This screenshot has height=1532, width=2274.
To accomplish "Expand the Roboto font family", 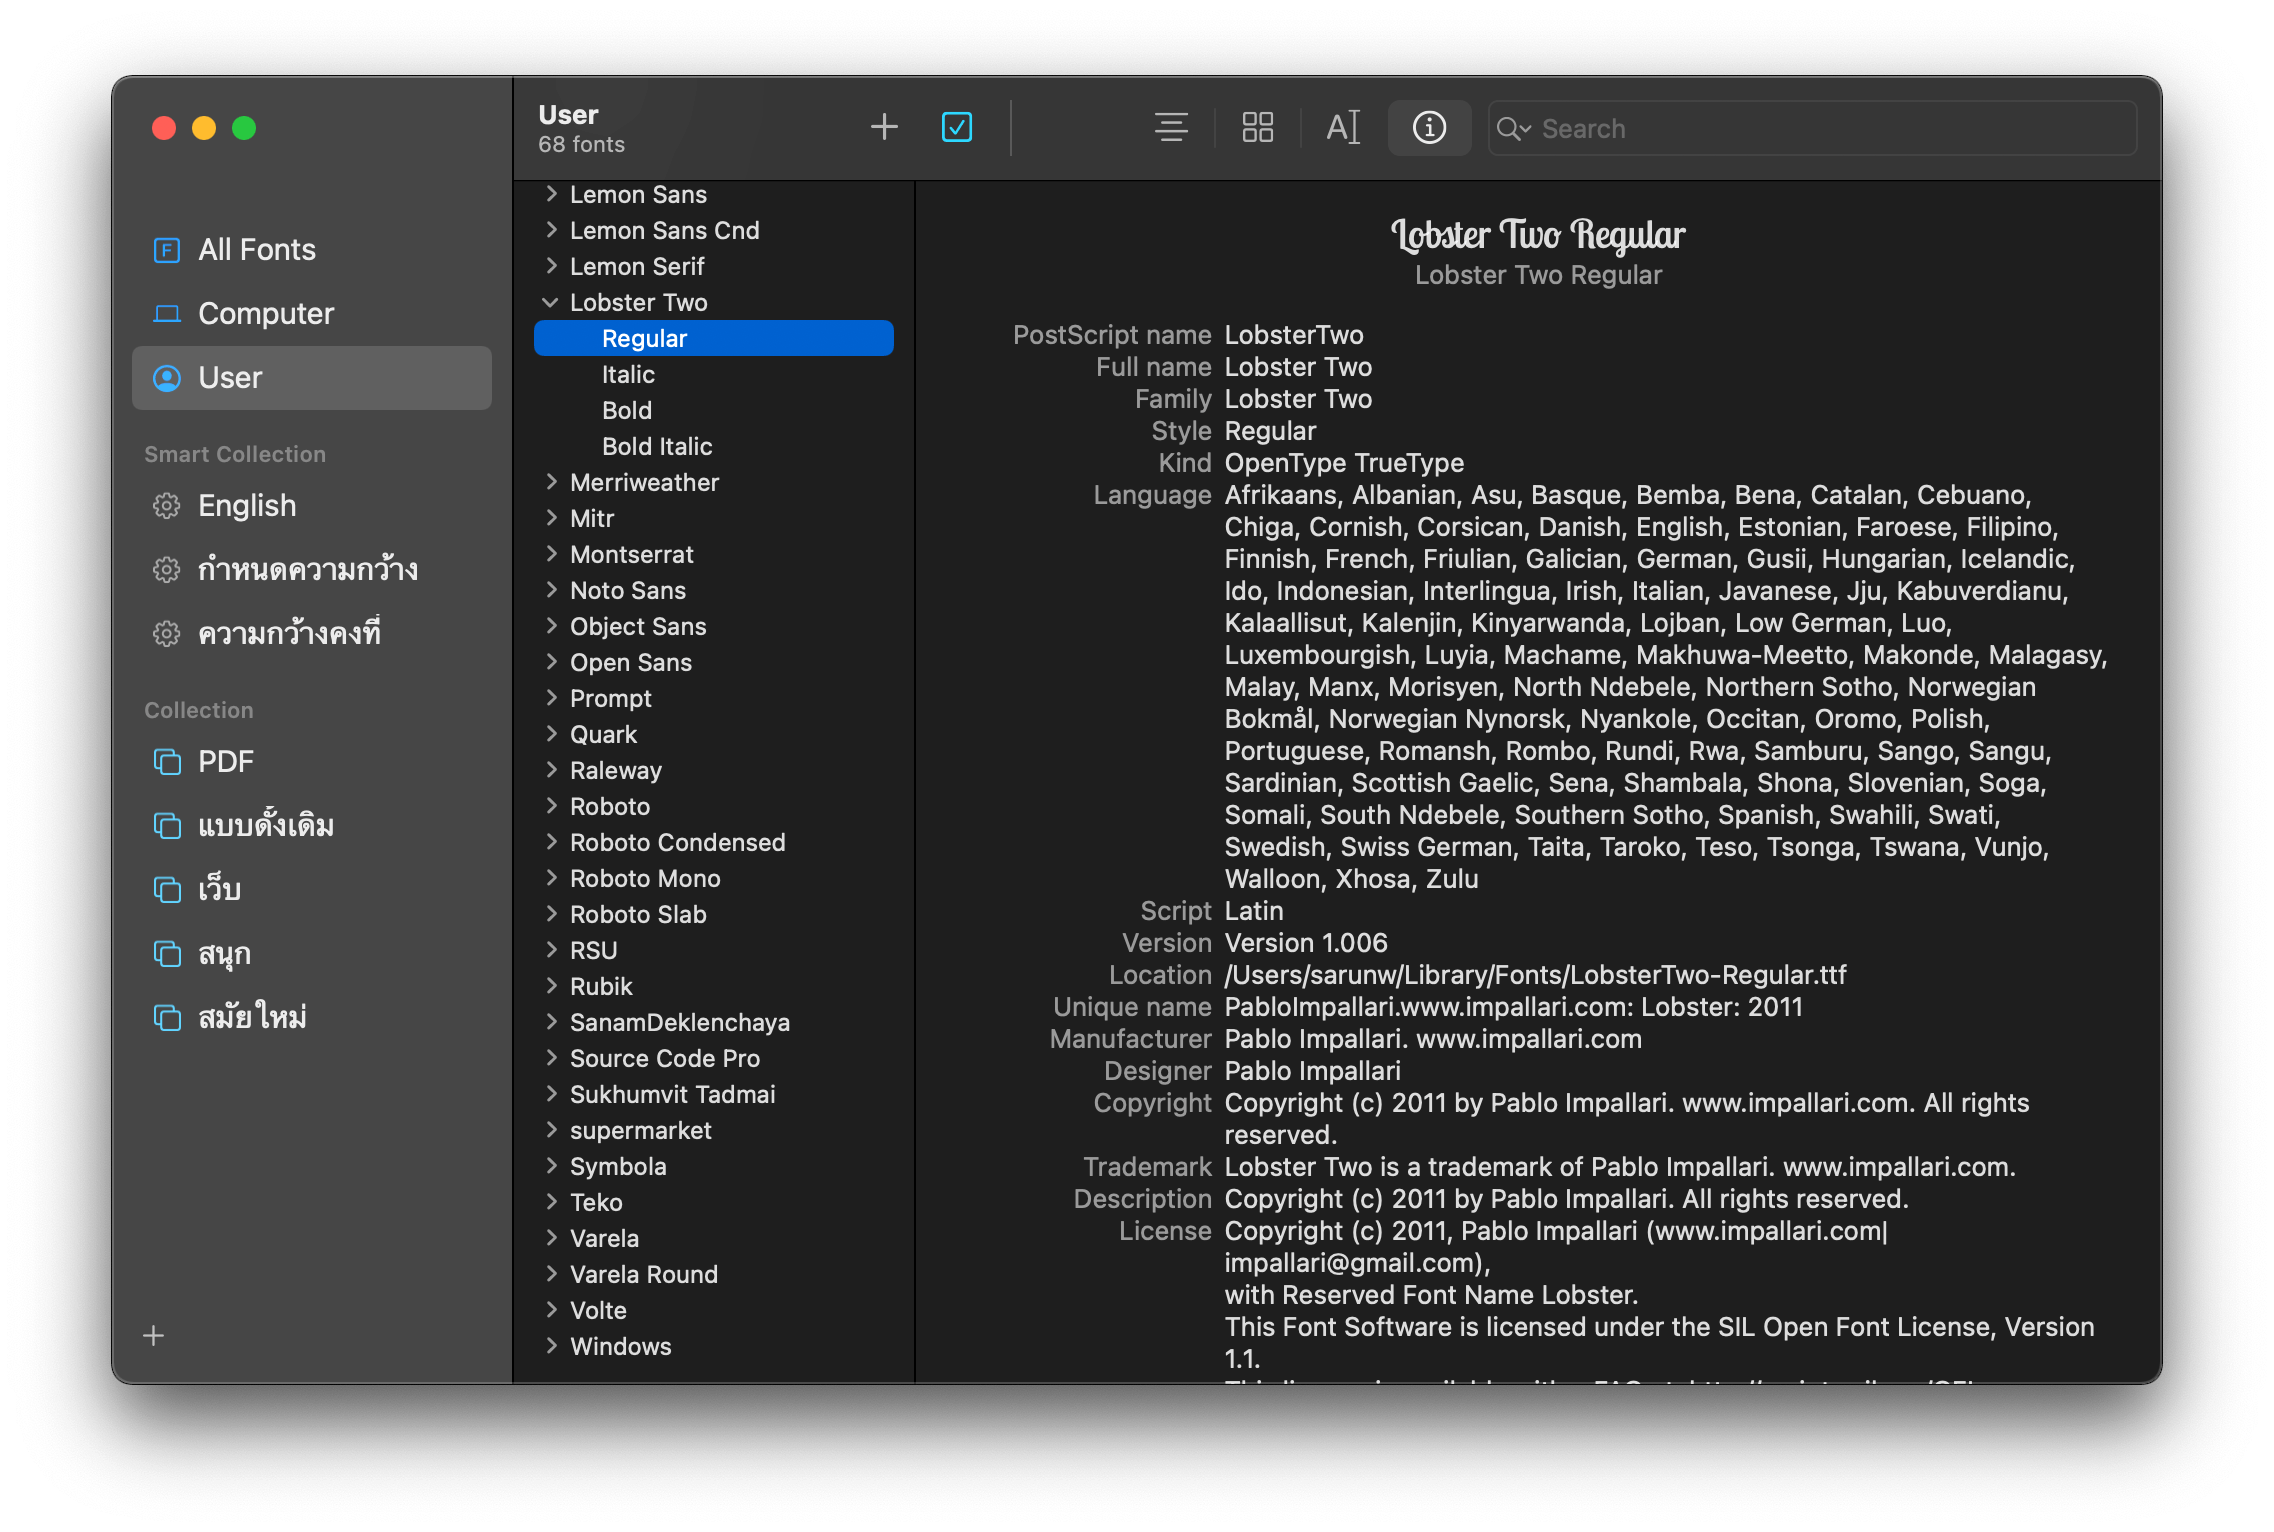I will click(x=549, y=805).
